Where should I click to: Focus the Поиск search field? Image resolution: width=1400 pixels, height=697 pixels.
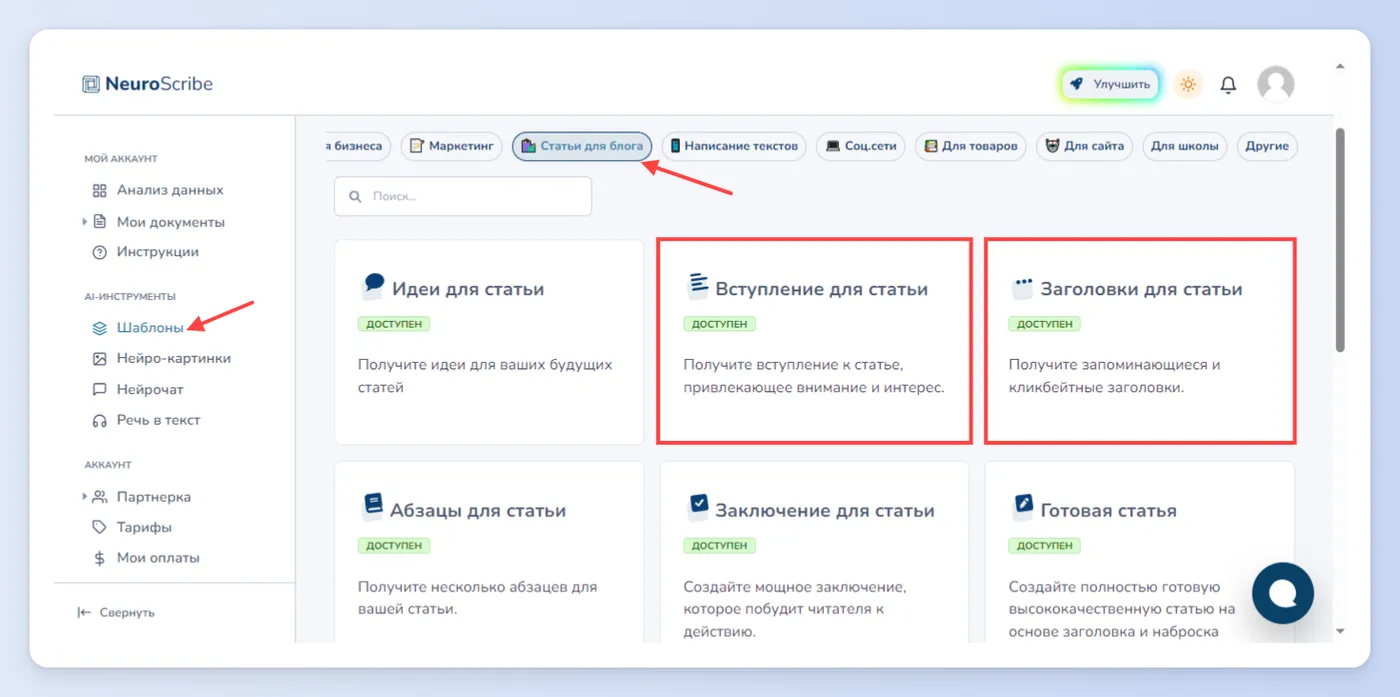463,197
